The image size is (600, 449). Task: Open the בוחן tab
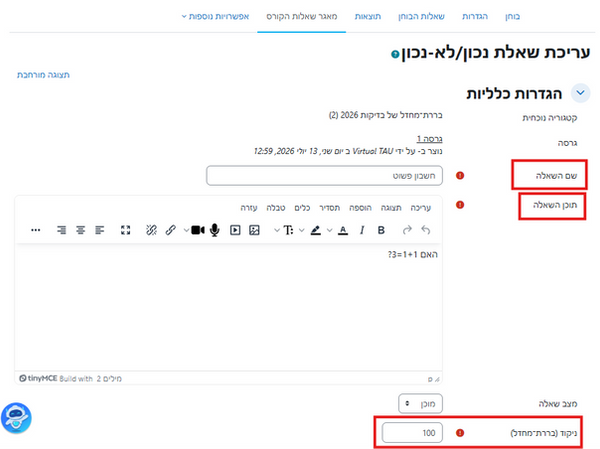[x=512, y=16]
